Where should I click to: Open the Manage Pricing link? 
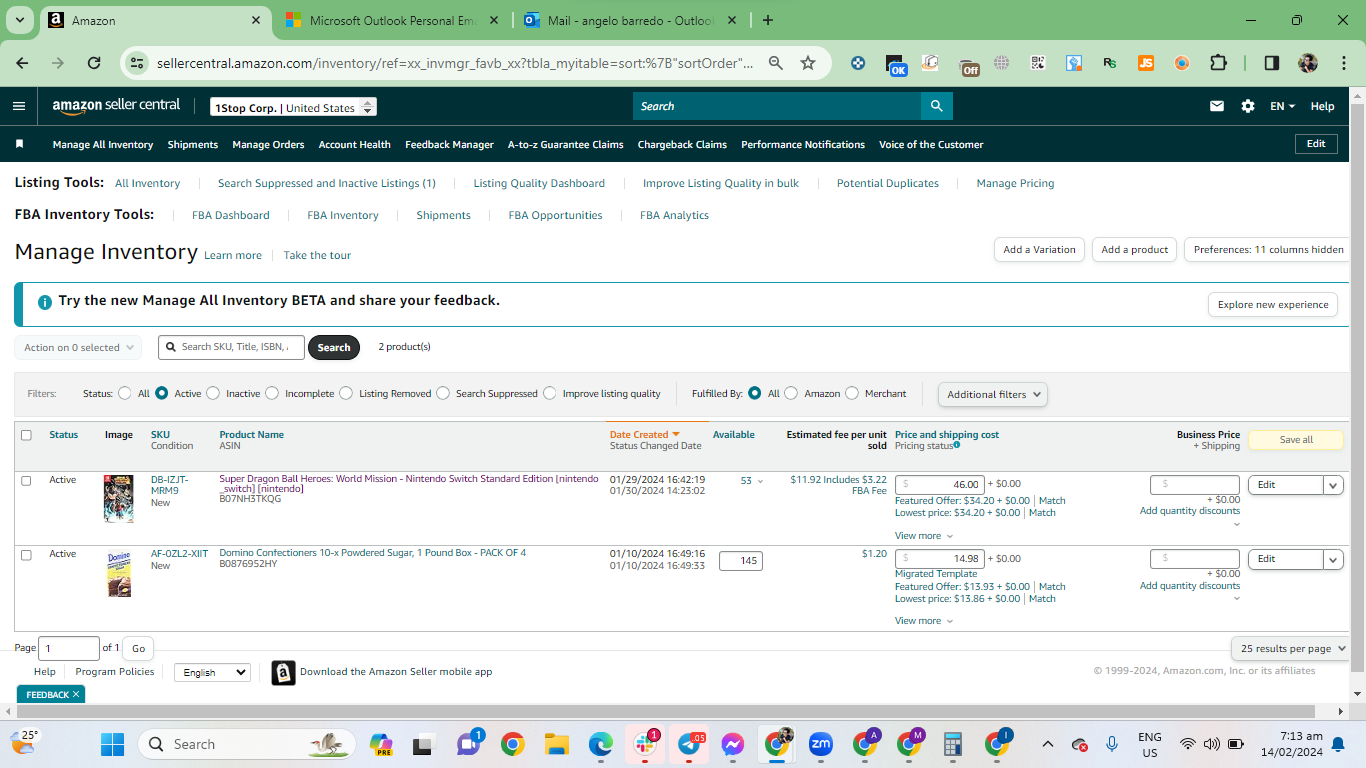pyautogui.click(x=1015, y=183)
